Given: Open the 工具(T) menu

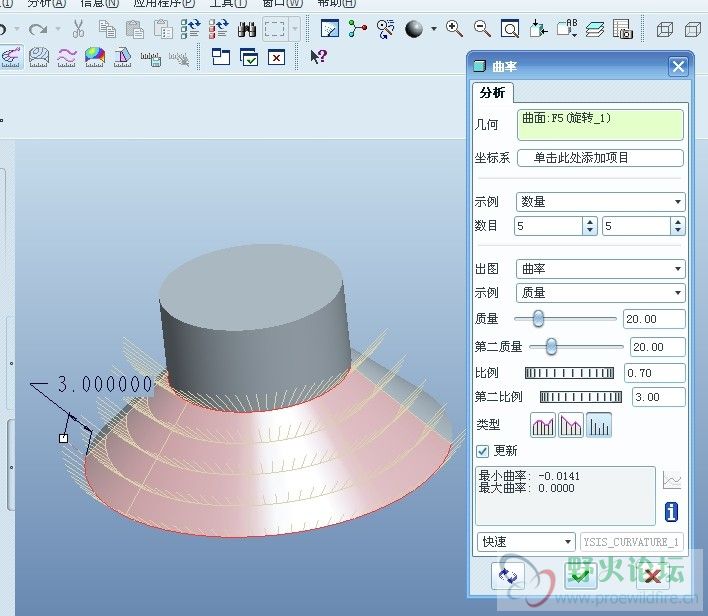Looking at the screenshot, I should tap(228, 4).
